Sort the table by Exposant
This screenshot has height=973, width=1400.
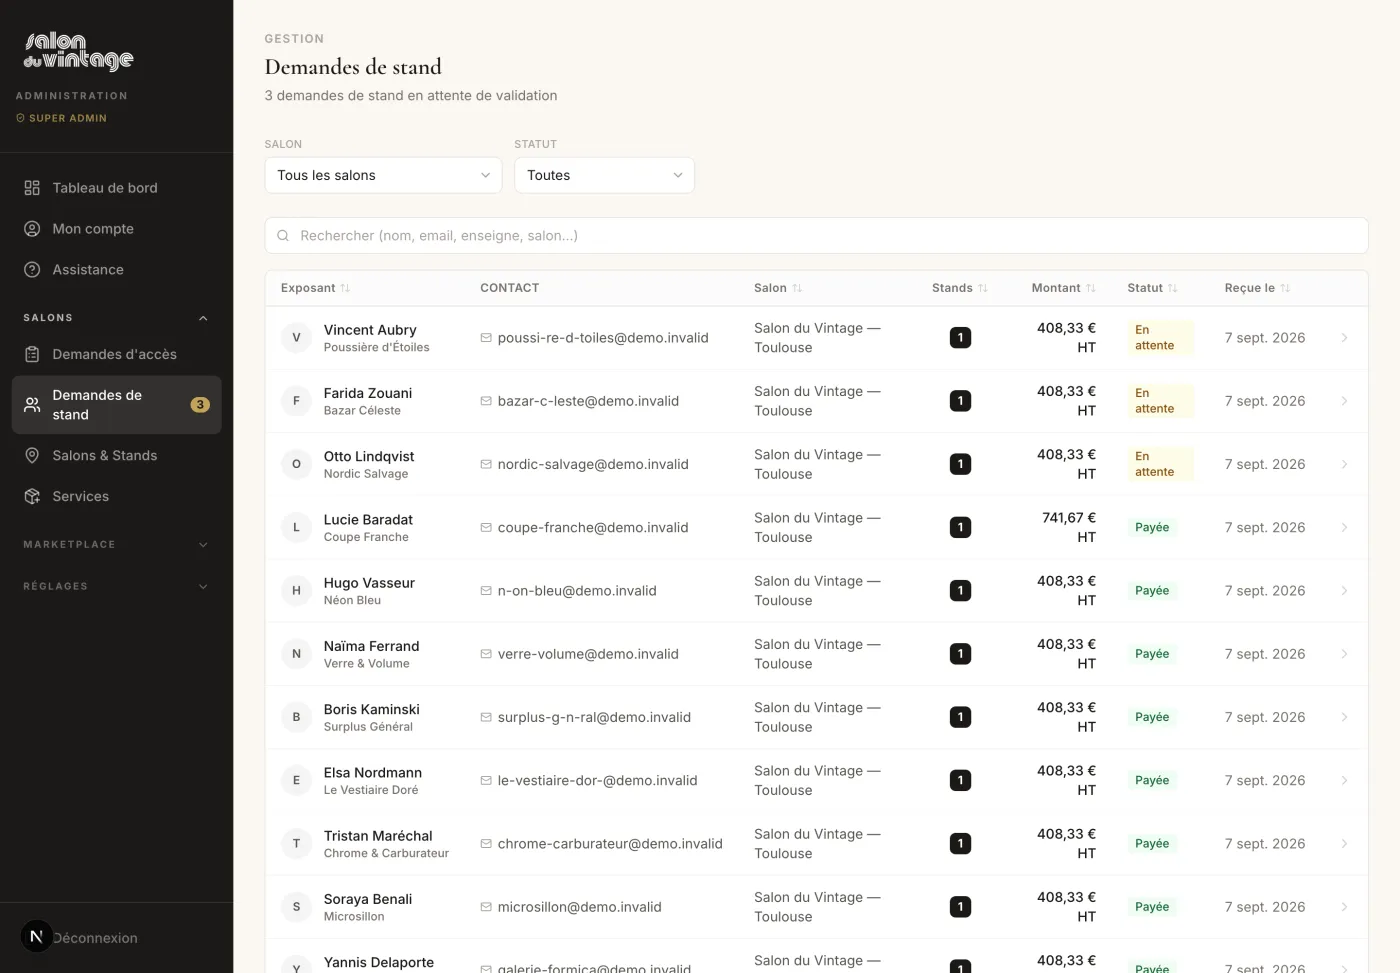[315, 288]
